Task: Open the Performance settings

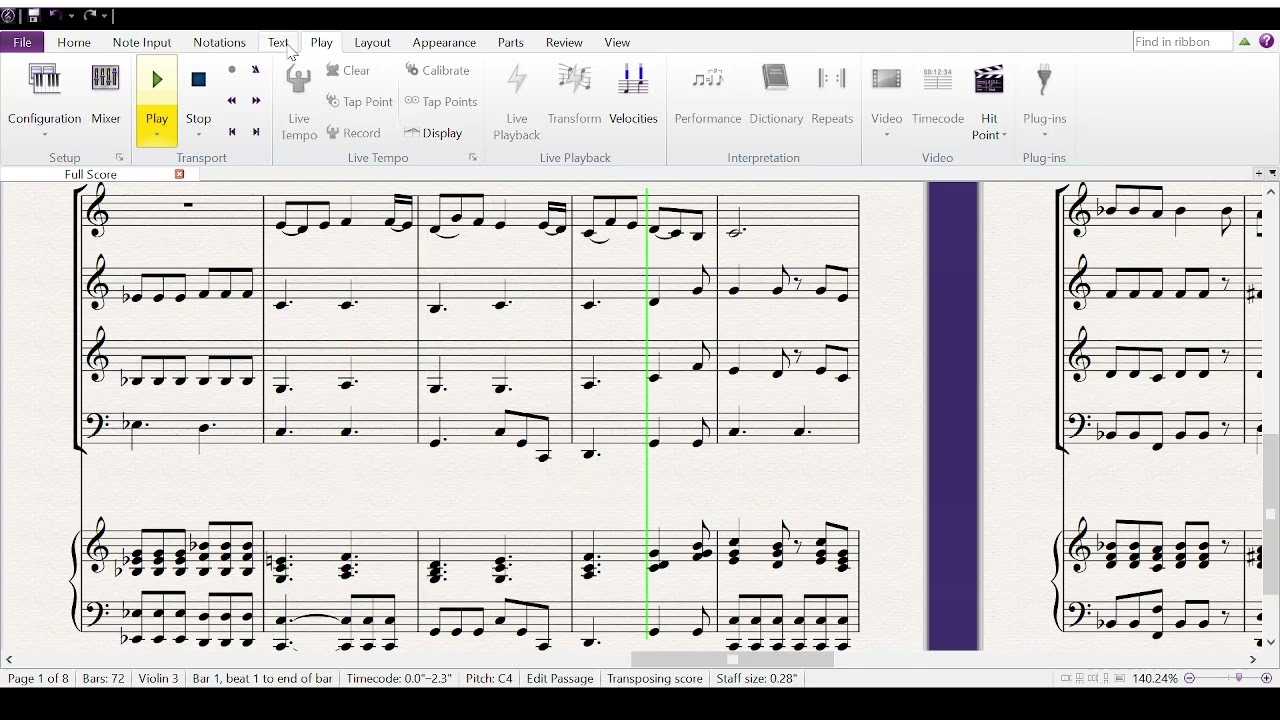Action: point(707,95)
